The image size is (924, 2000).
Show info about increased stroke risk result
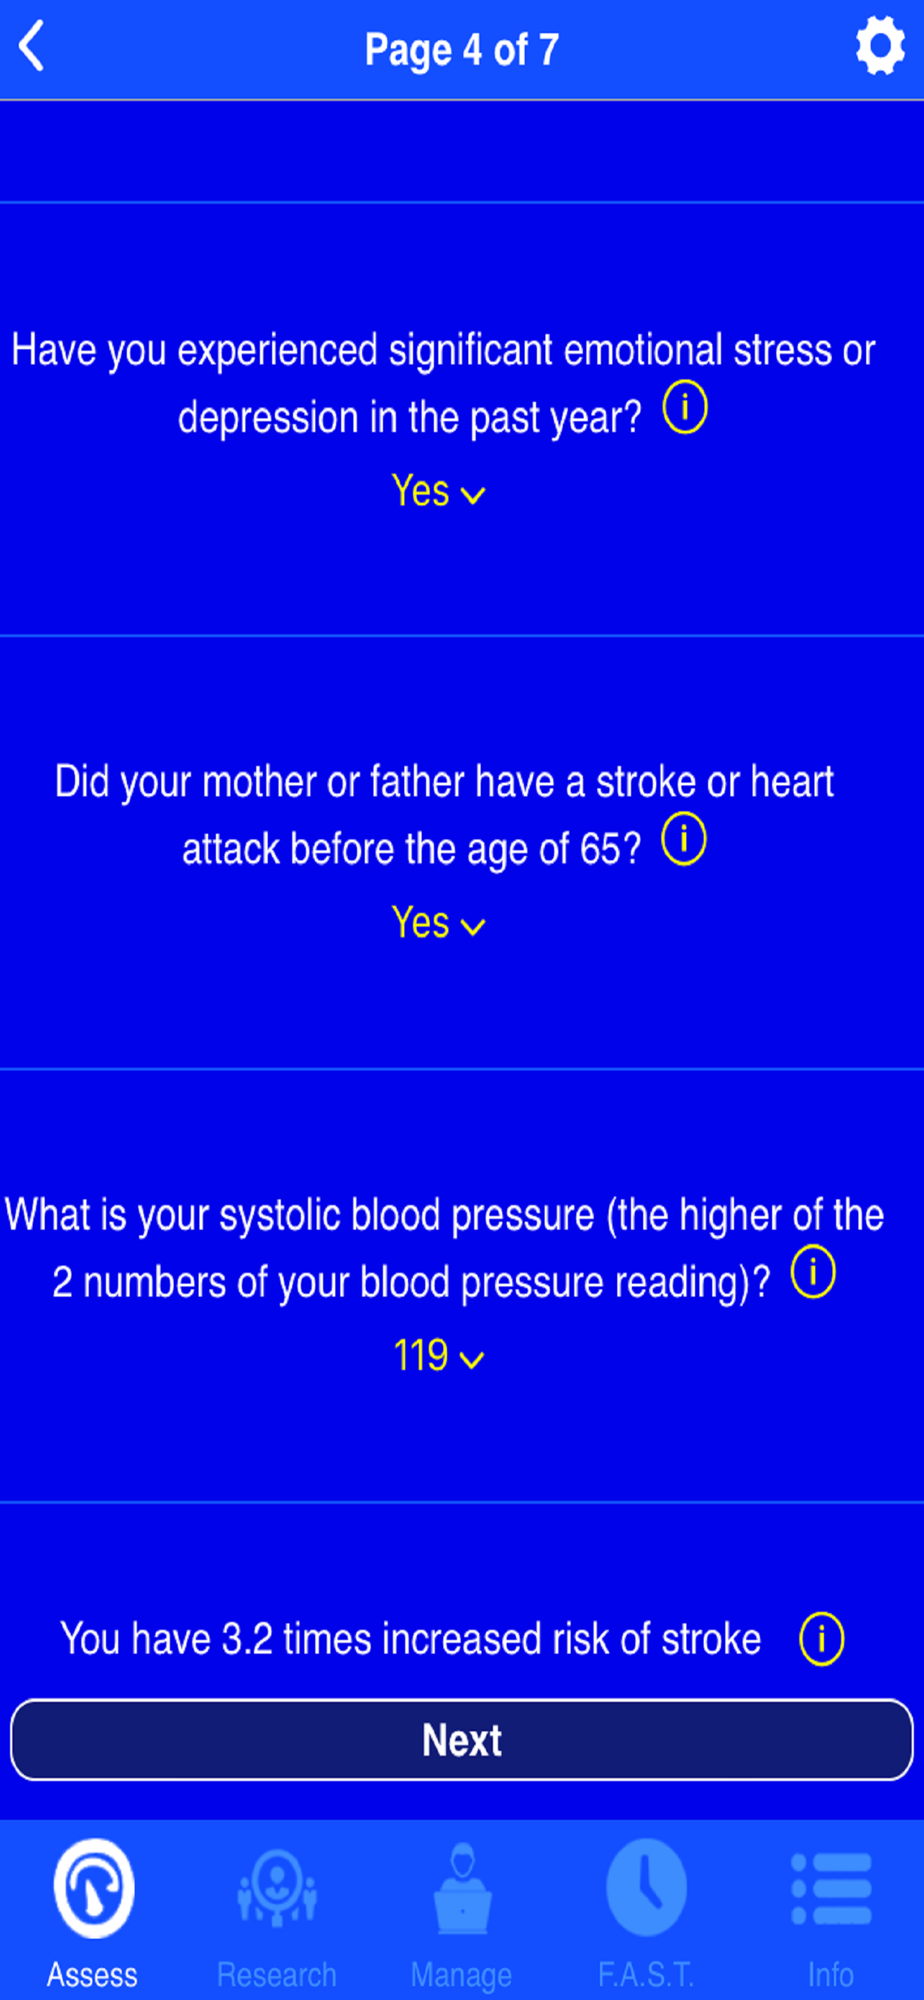coord(821,1639)
